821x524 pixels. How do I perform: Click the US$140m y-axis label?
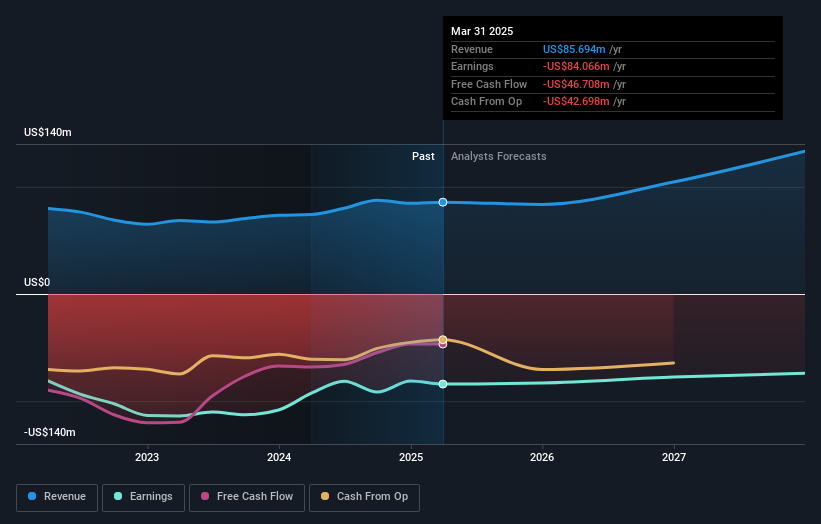tap(48, 132)
